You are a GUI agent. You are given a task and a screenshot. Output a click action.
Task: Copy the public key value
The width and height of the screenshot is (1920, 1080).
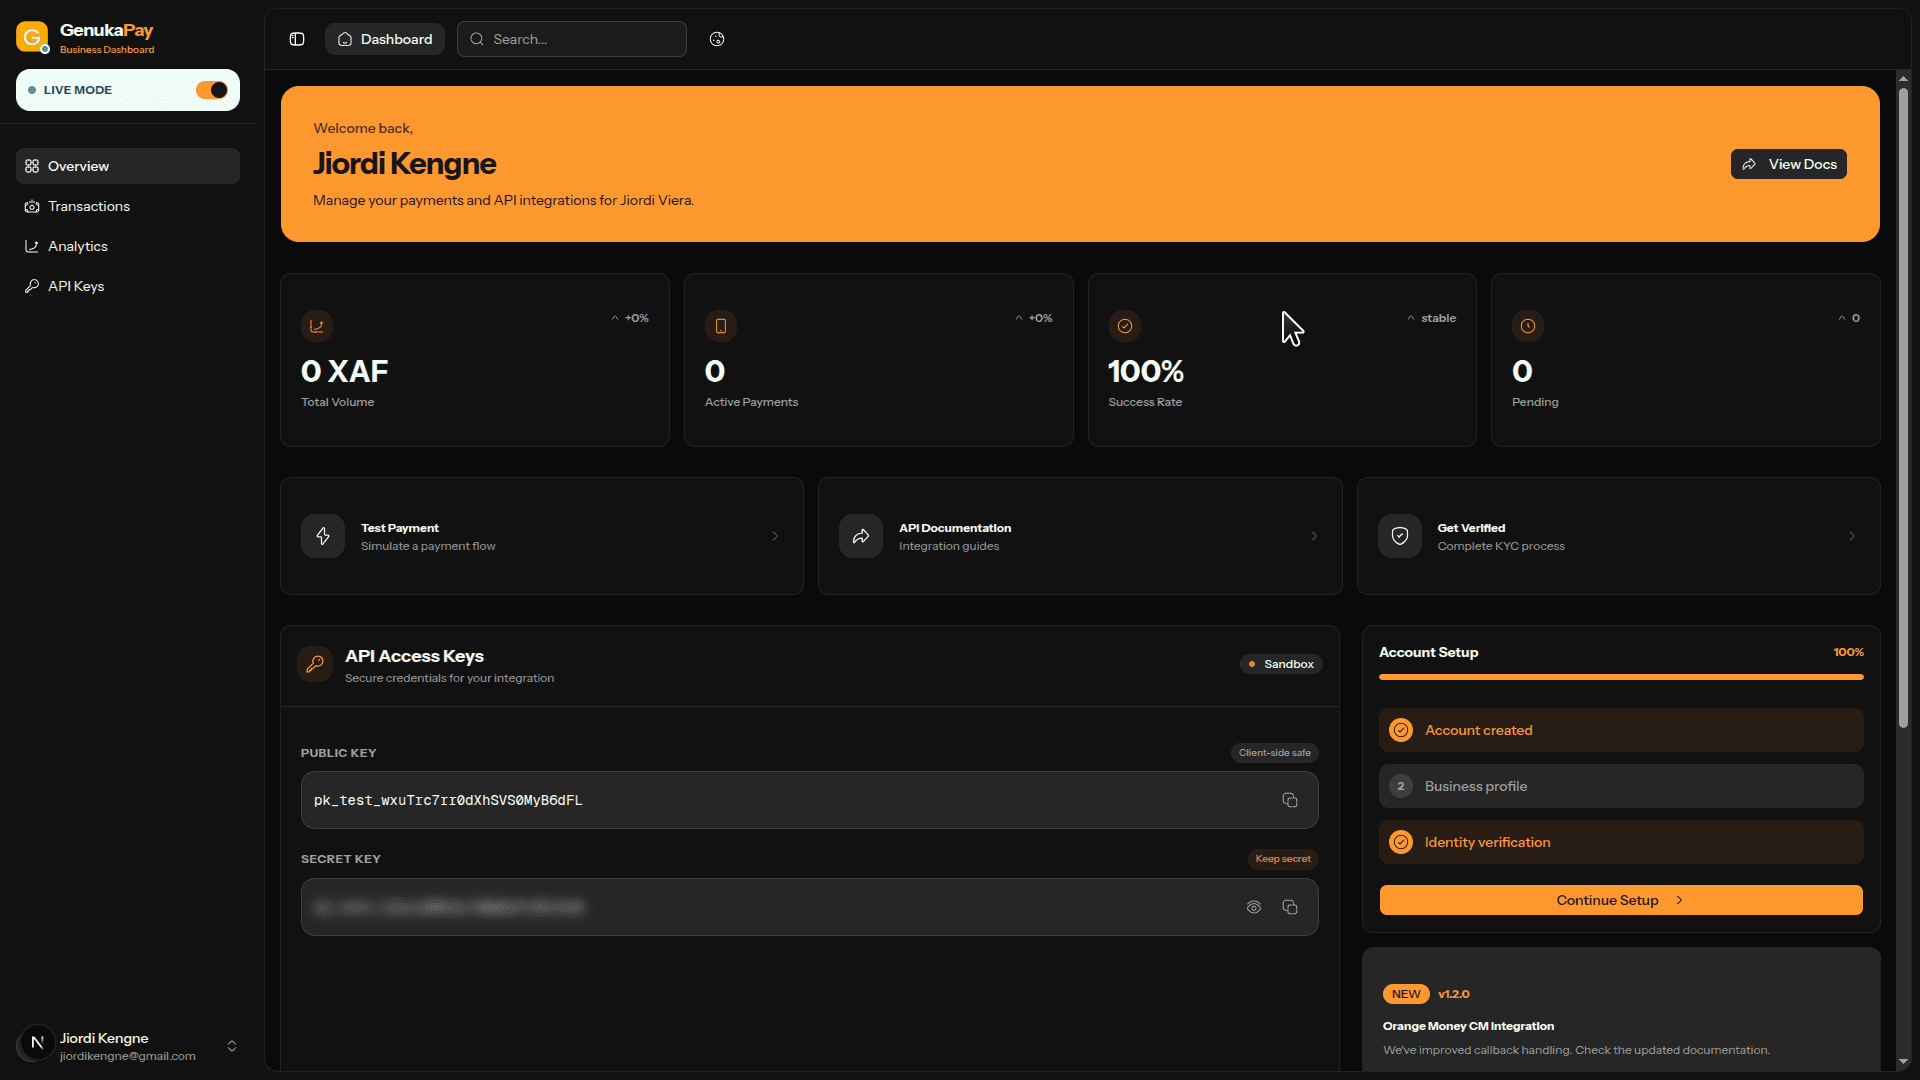[1290, 800]
